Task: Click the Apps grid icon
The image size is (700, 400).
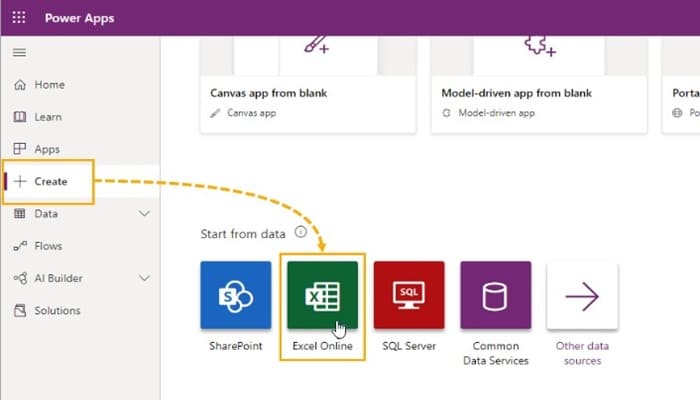Action: pyautogui.click(x=20, y=149)
